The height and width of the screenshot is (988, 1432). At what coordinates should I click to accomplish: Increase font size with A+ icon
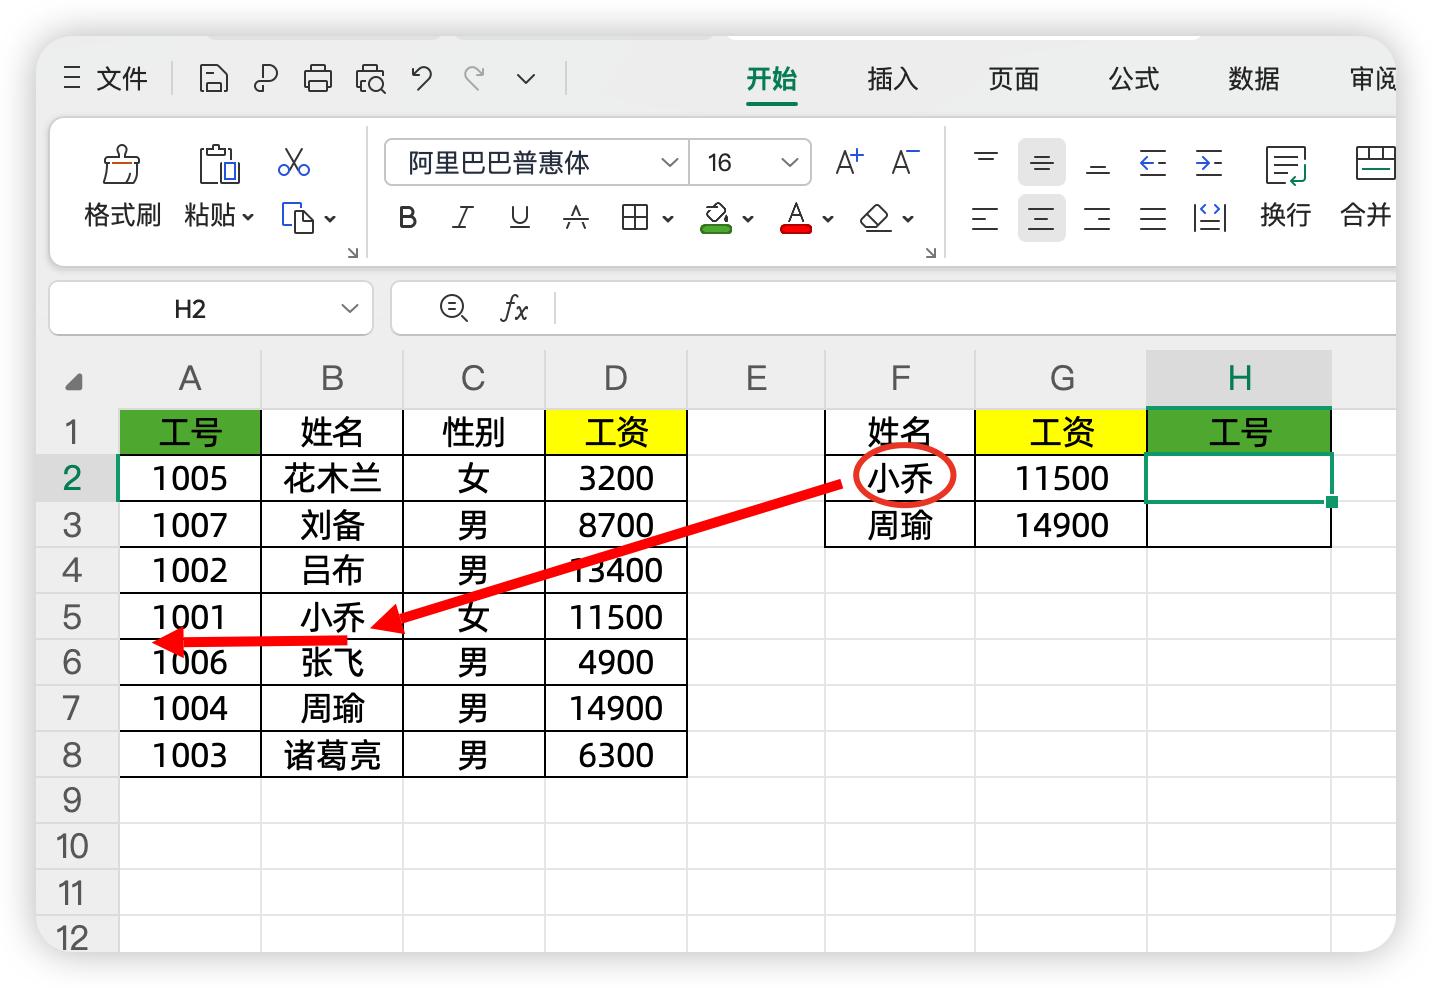tap(849, 162)
